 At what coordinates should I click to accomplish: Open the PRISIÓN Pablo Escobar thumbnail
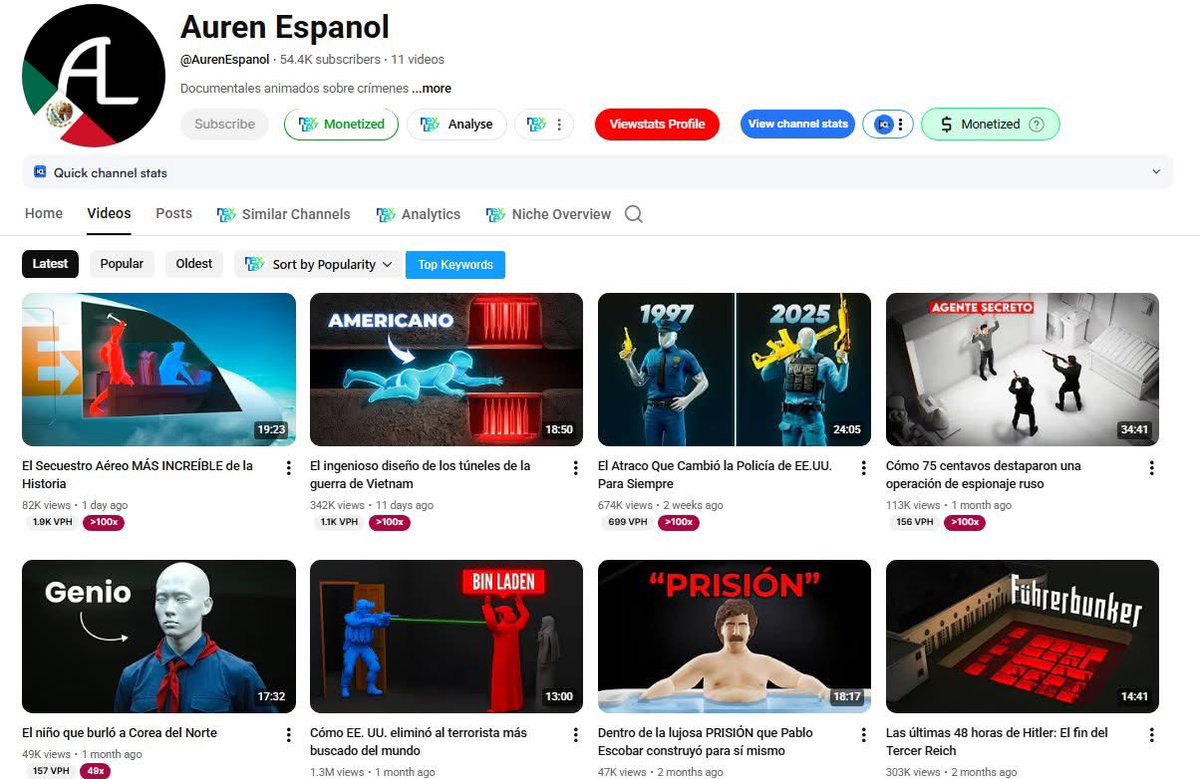tap(734, 636)
